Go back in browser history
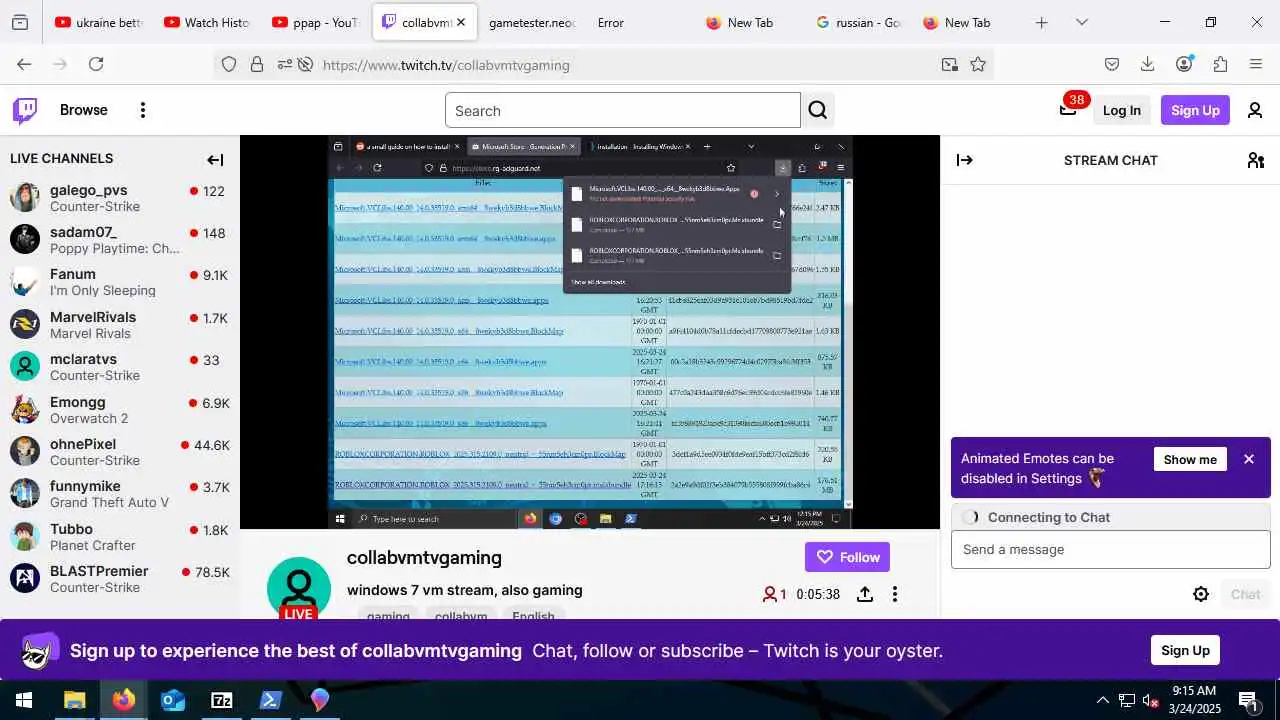This screenshot has height=720, width=1280. (x=24, y=64)
